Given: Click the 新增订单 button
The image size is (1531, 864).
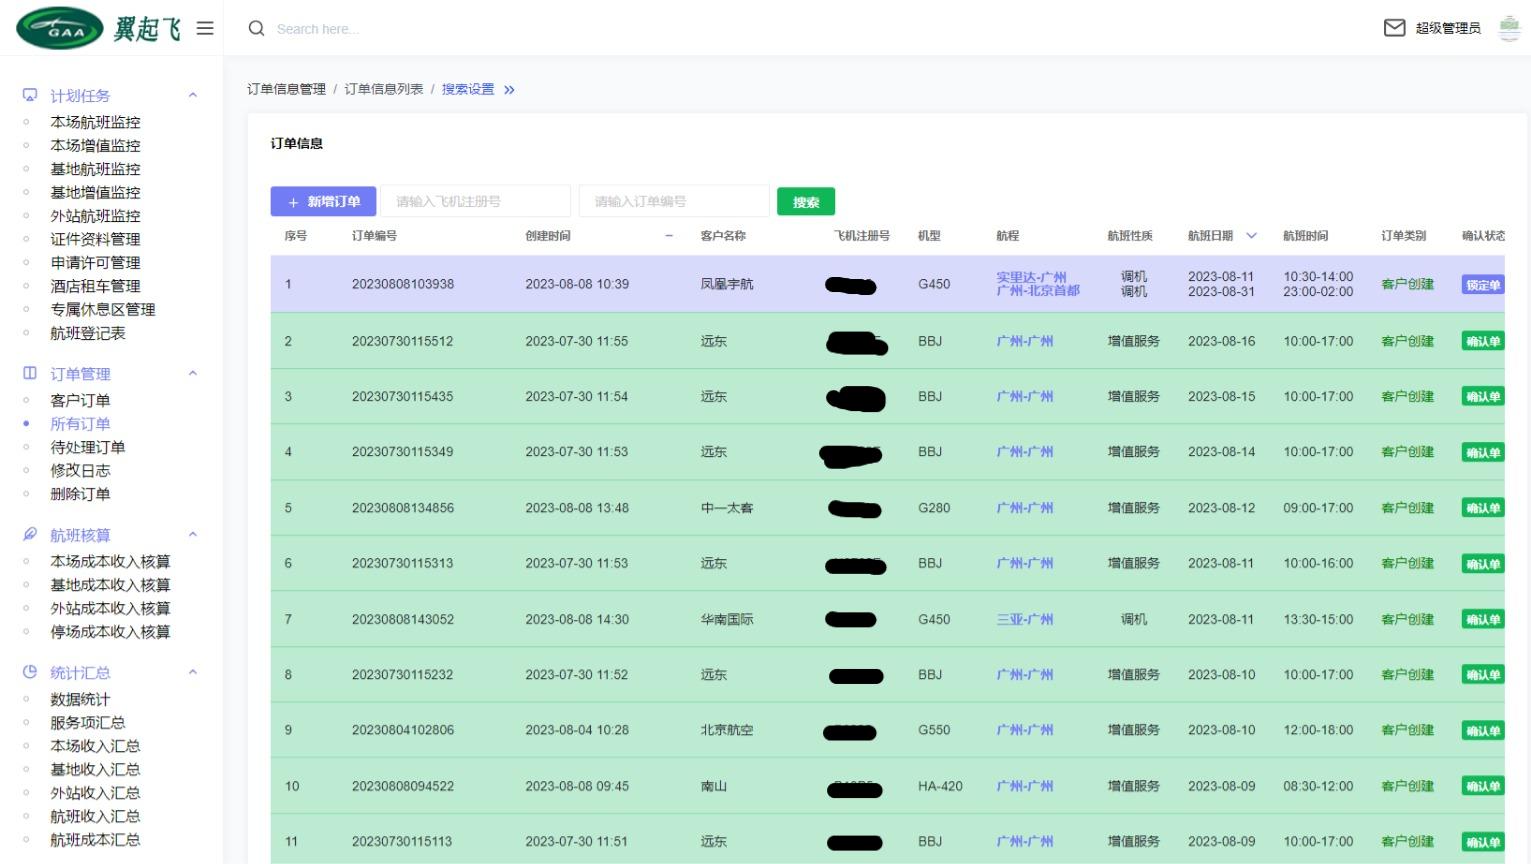Looking at the screenshot, I should click(x=323, y=201).
